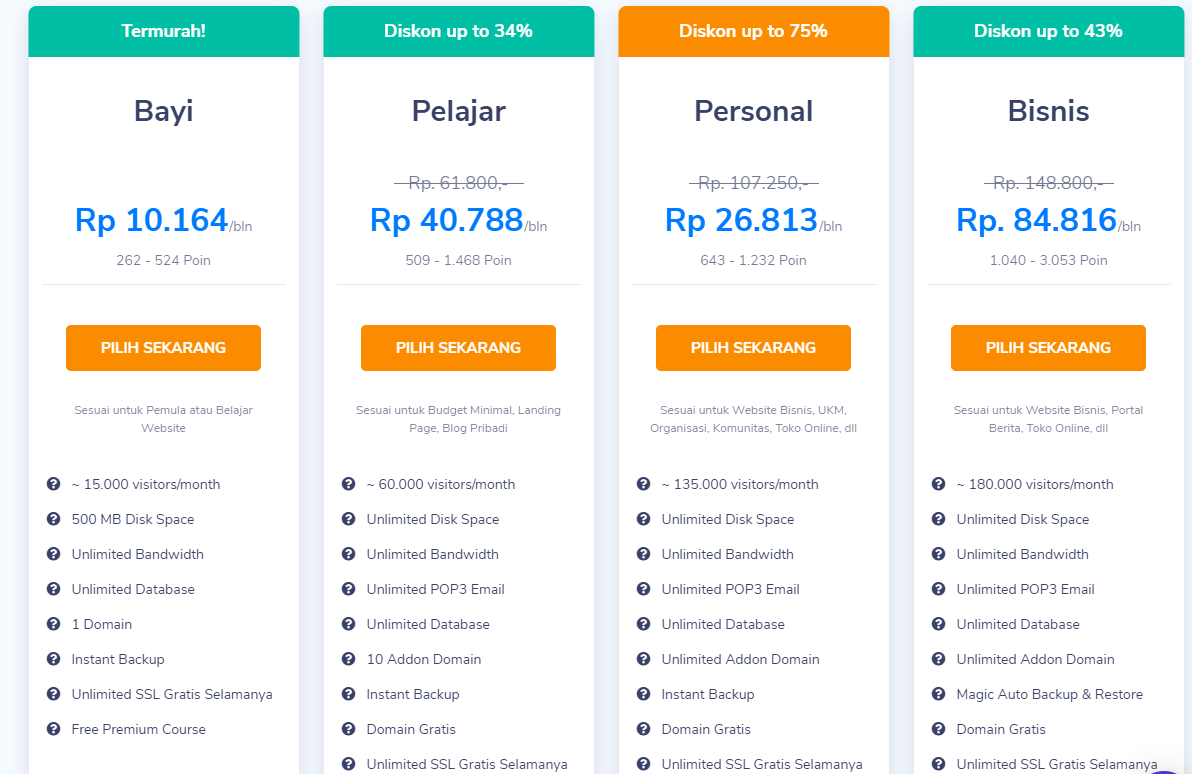The width and height of the screenshot is (1192, 774).
Task: Click help icon next to ~ 135.000 visitors/month
Action: pyautogui.click(x=643, y=484)
